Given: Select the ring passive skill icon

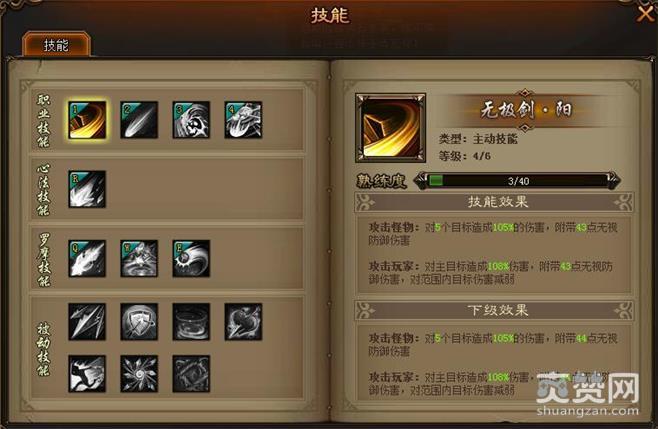Looking at the screenshot, I should coord(191,322).
